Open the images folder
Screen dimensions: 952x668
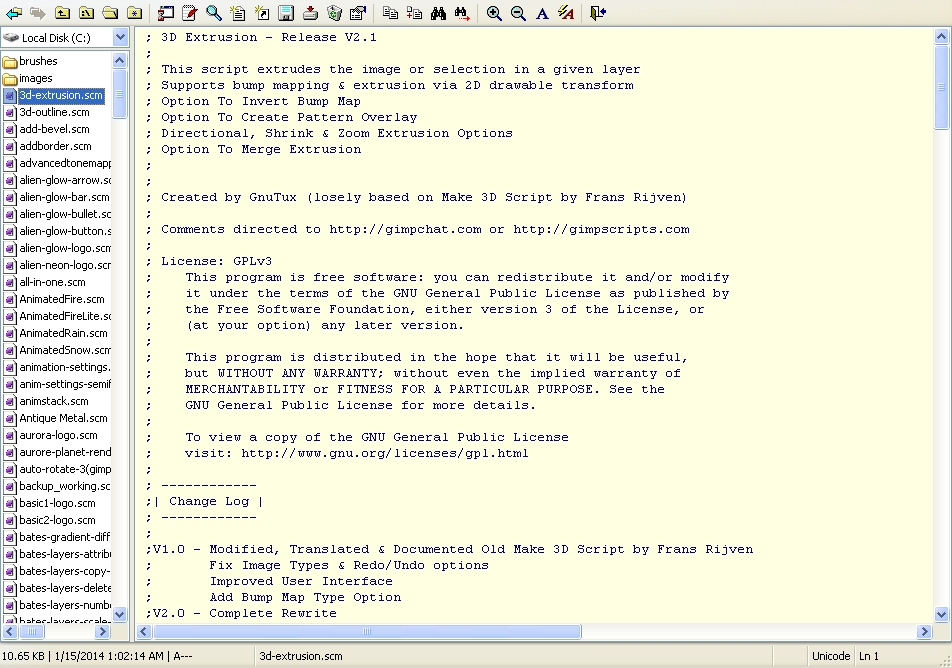coord(35,78)
